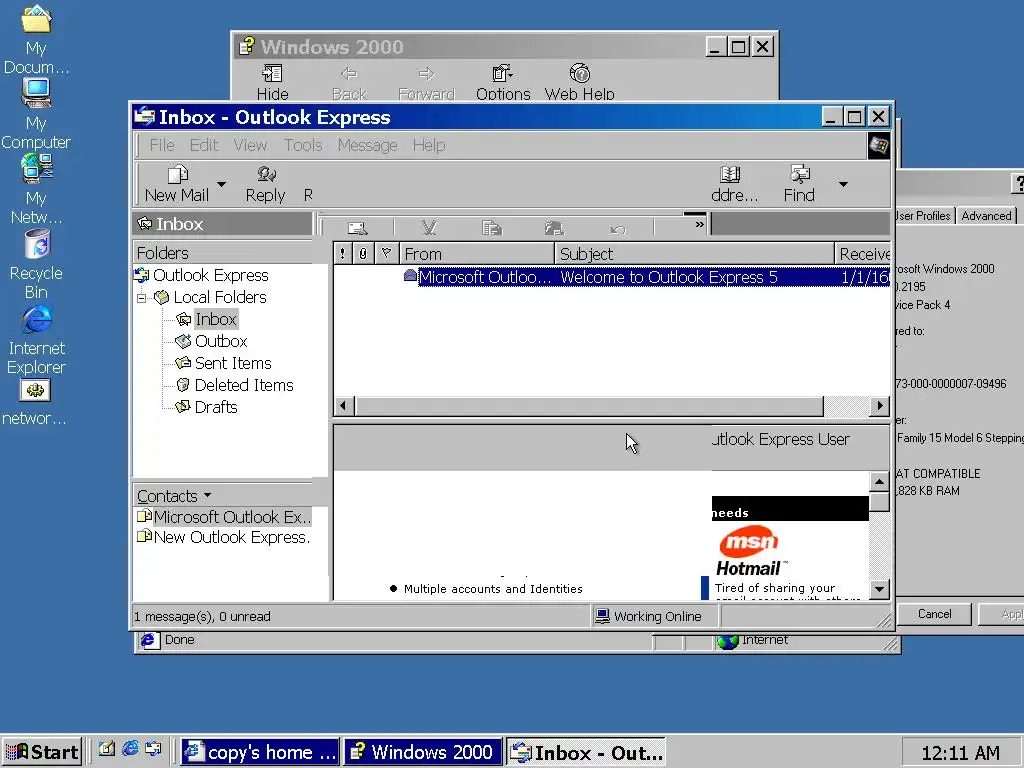The image size is (1024, 768).
Task: Click the envelope icon of the welcome message
Action: pyautogui.click(x=410, y=276)
